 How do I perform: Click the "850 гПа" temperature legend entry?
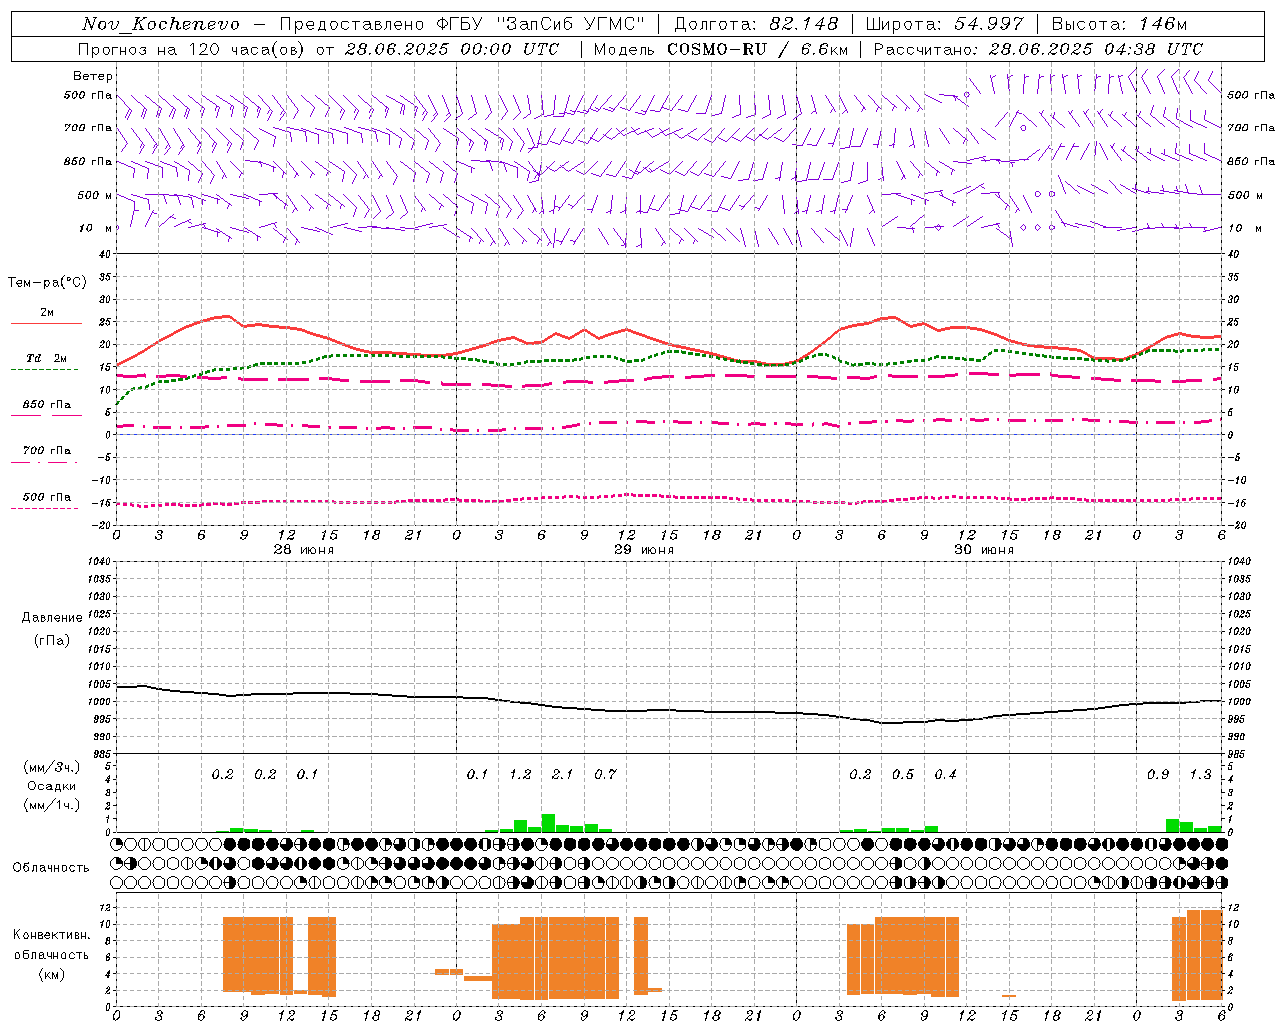(47, 405)
